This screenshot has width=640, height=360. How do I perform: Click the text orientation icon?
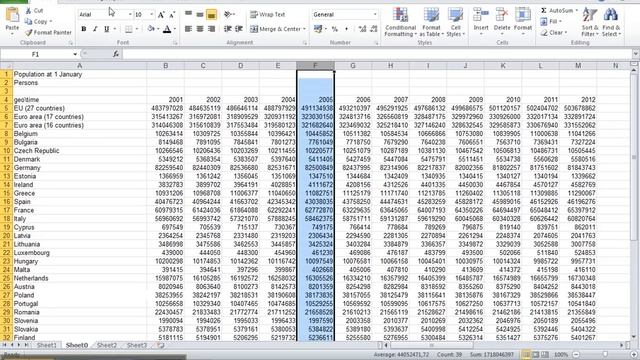229,15
